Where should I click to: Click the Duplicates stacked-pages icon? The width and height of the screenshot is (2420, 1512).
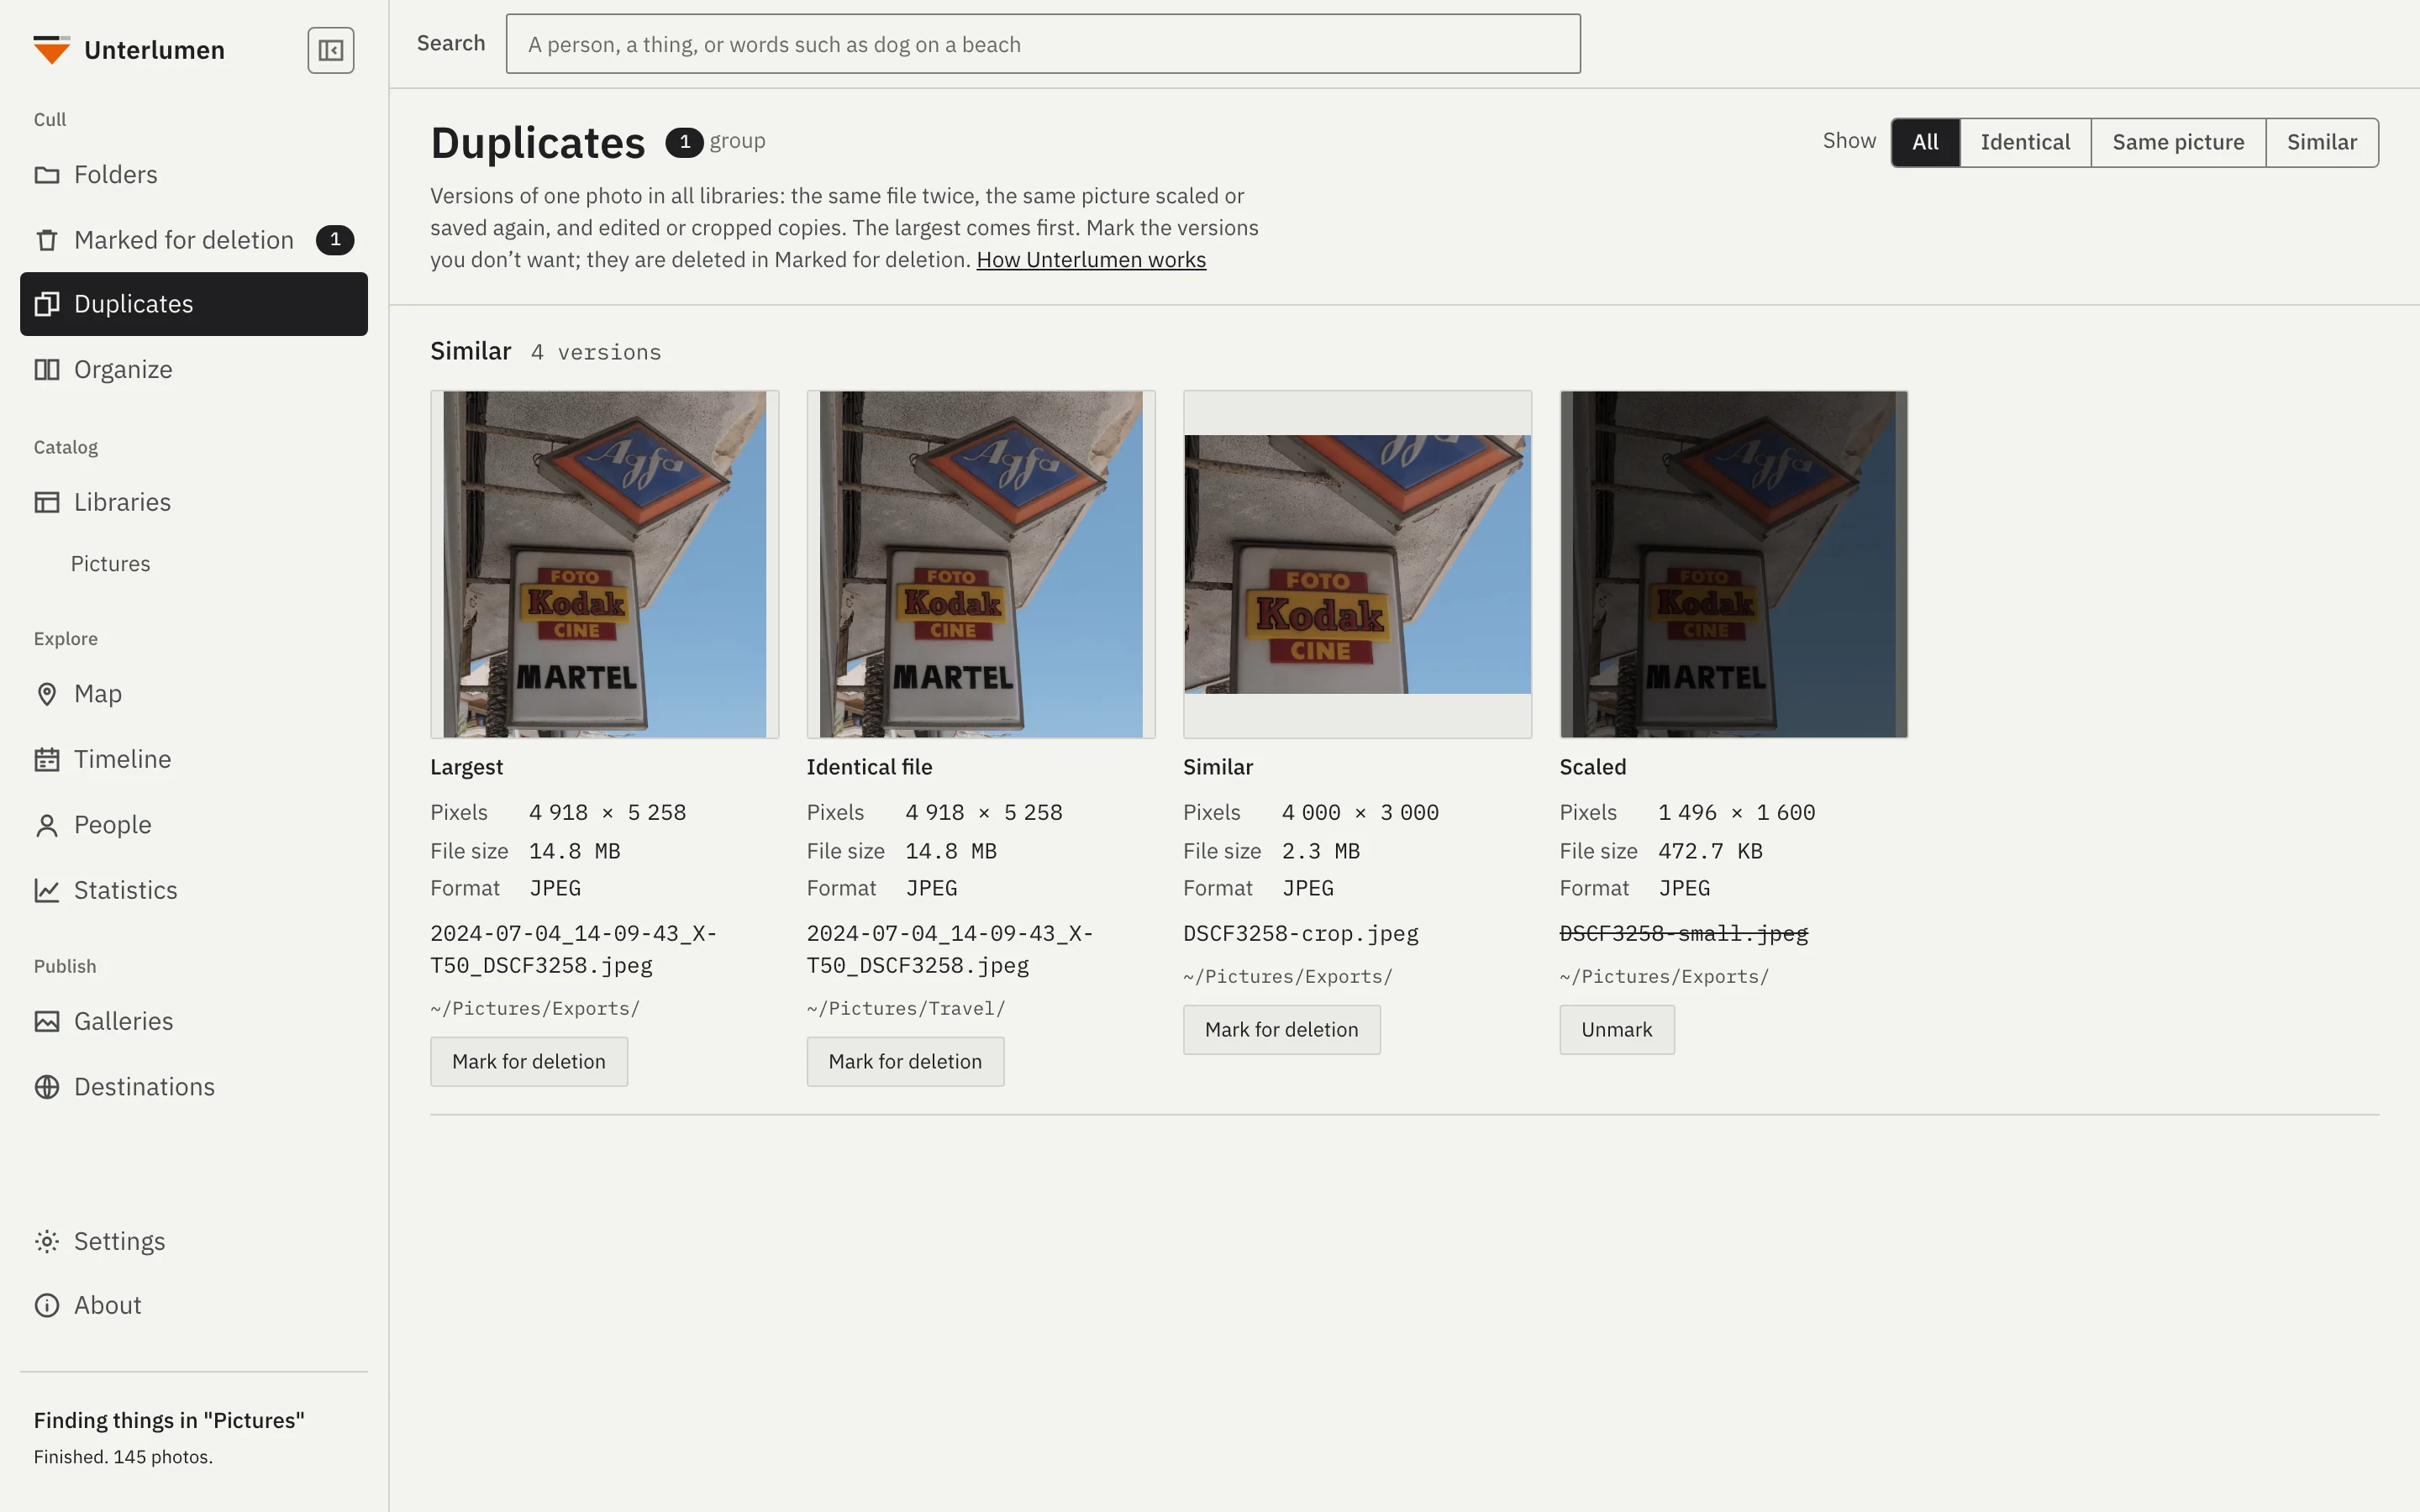tap(47, 304)
